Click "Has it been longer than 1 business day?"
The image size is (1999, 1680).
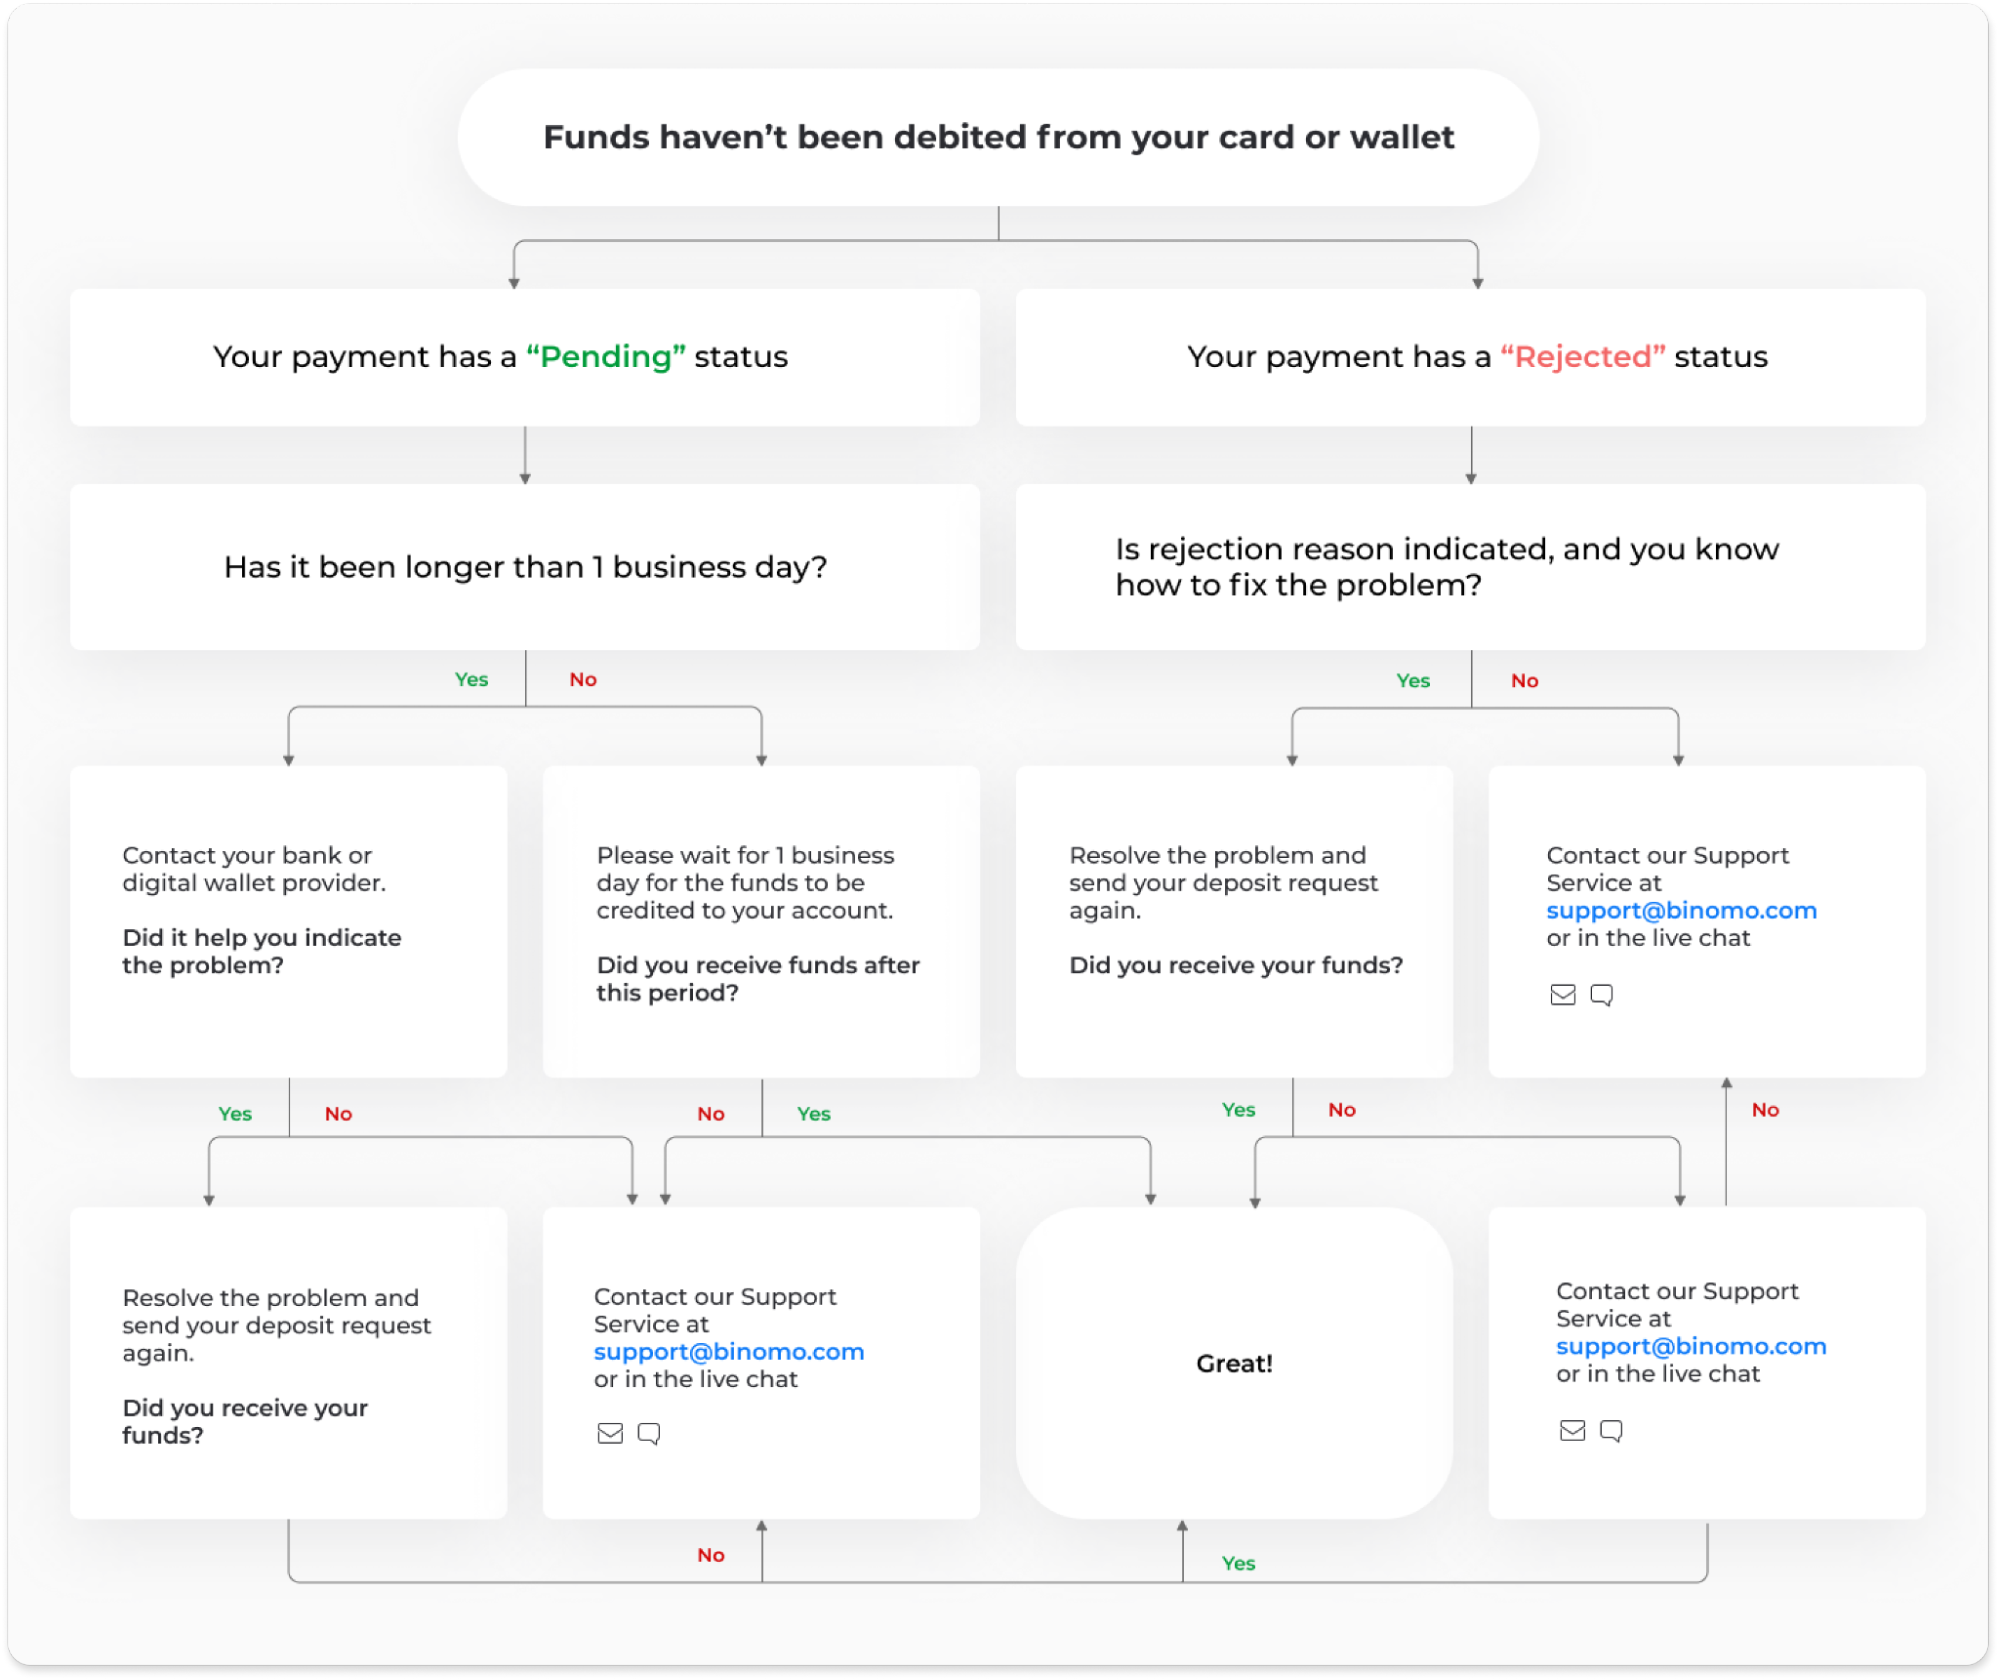pos(524,567)
